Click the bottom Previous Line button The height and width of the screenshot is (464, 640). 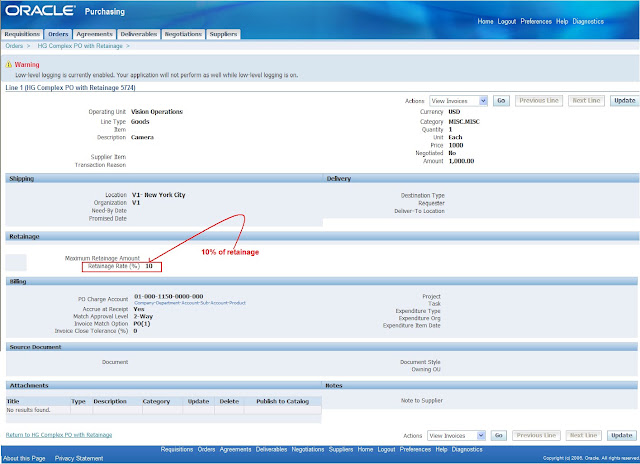(x=536, y=435)
